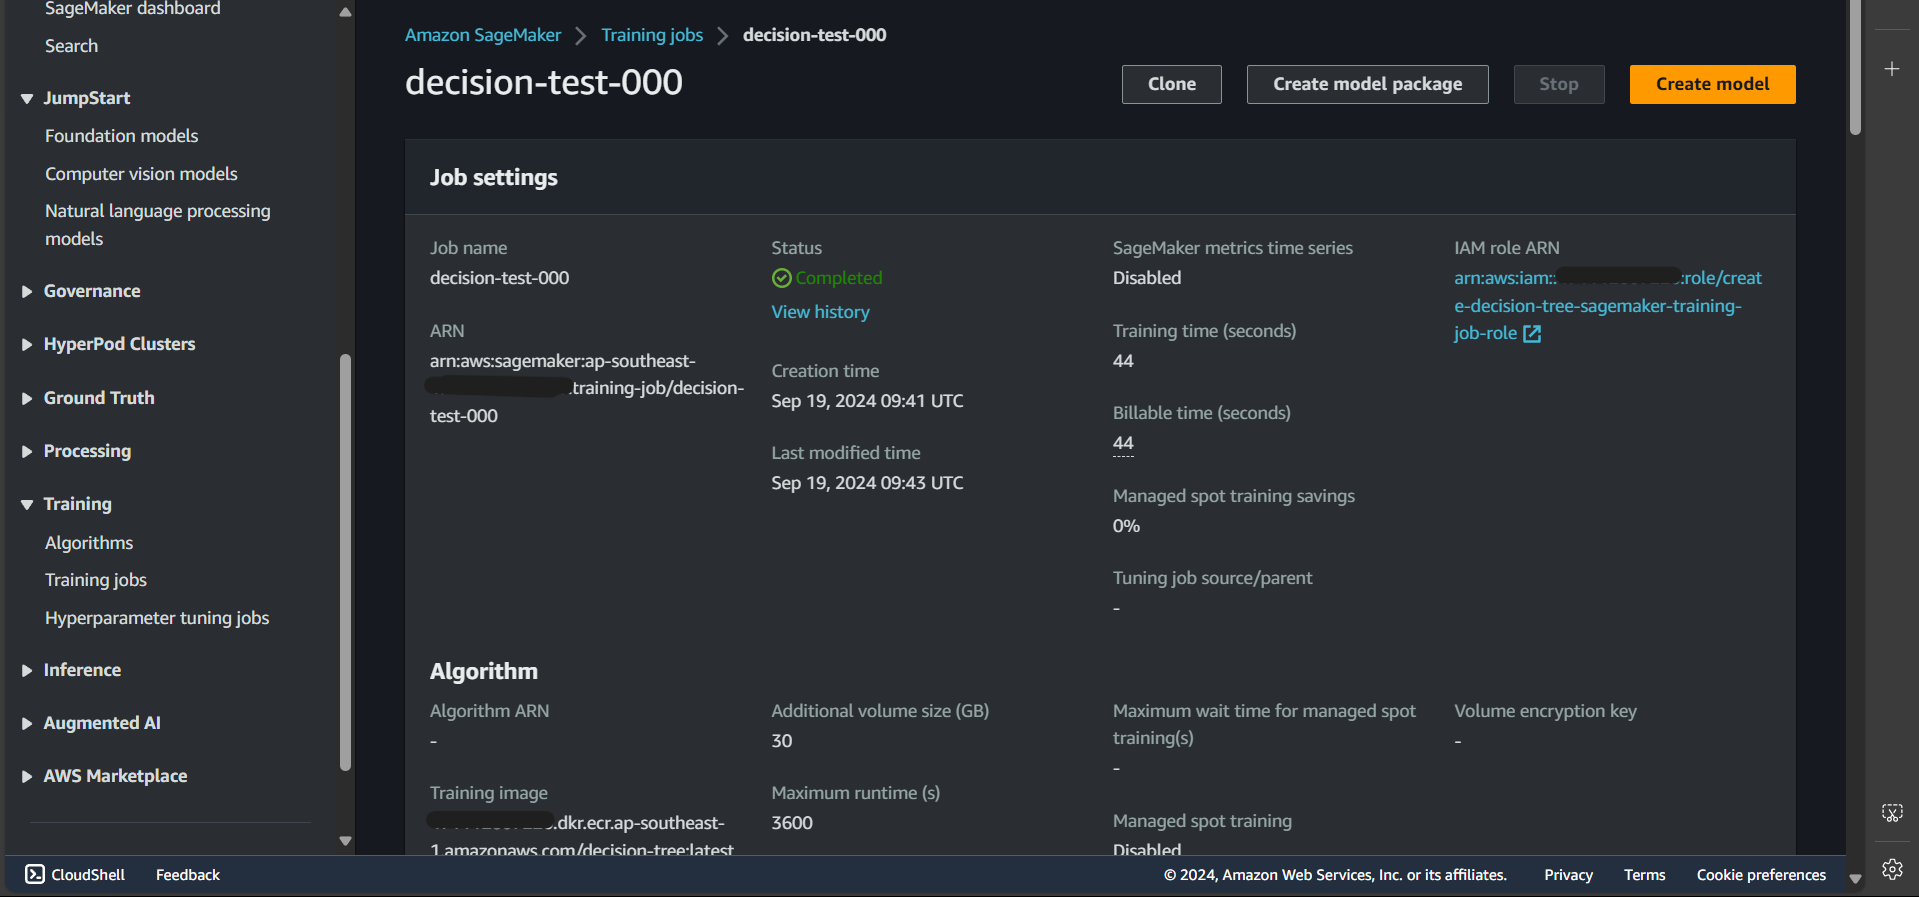Open CloudShell terminal icon
1919x897 pixels.
pos(35,874)
